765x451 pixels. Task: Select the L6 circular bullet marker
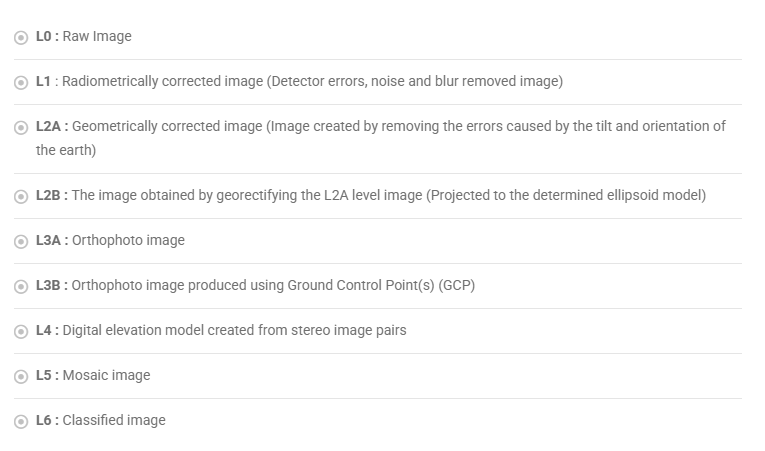pyautogui.click(x=21, y=422)
